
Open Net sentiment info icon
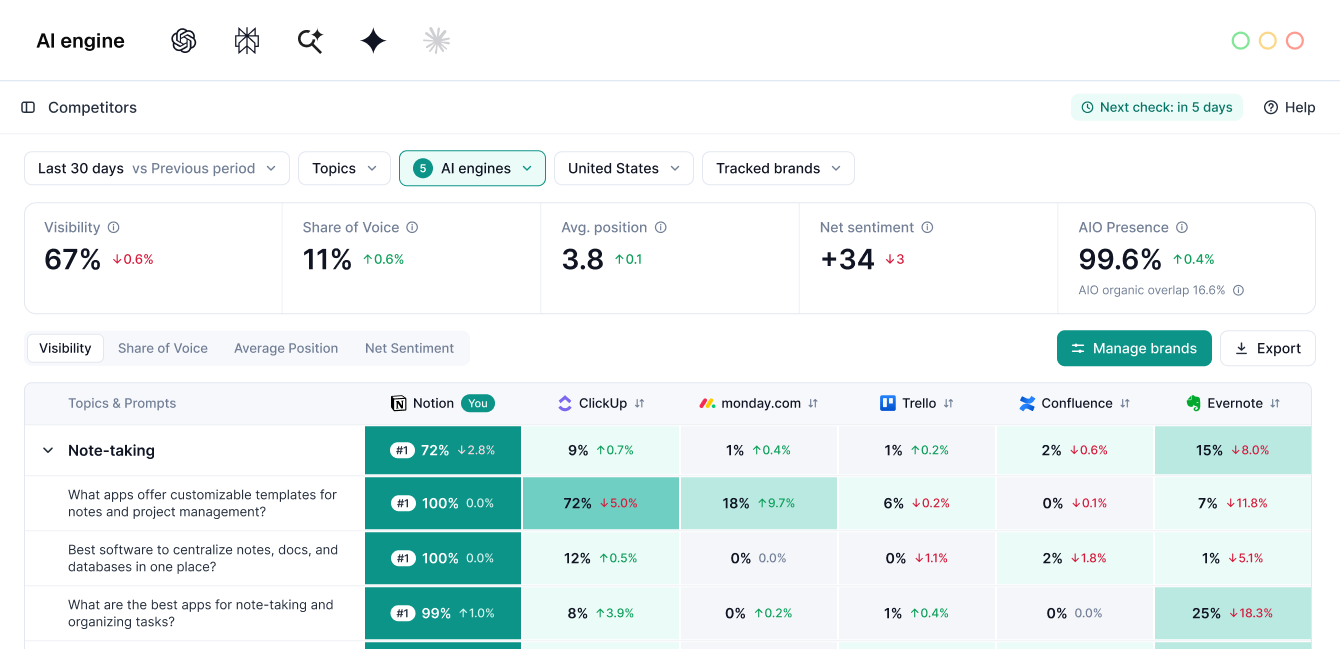(x=927, y=227)
